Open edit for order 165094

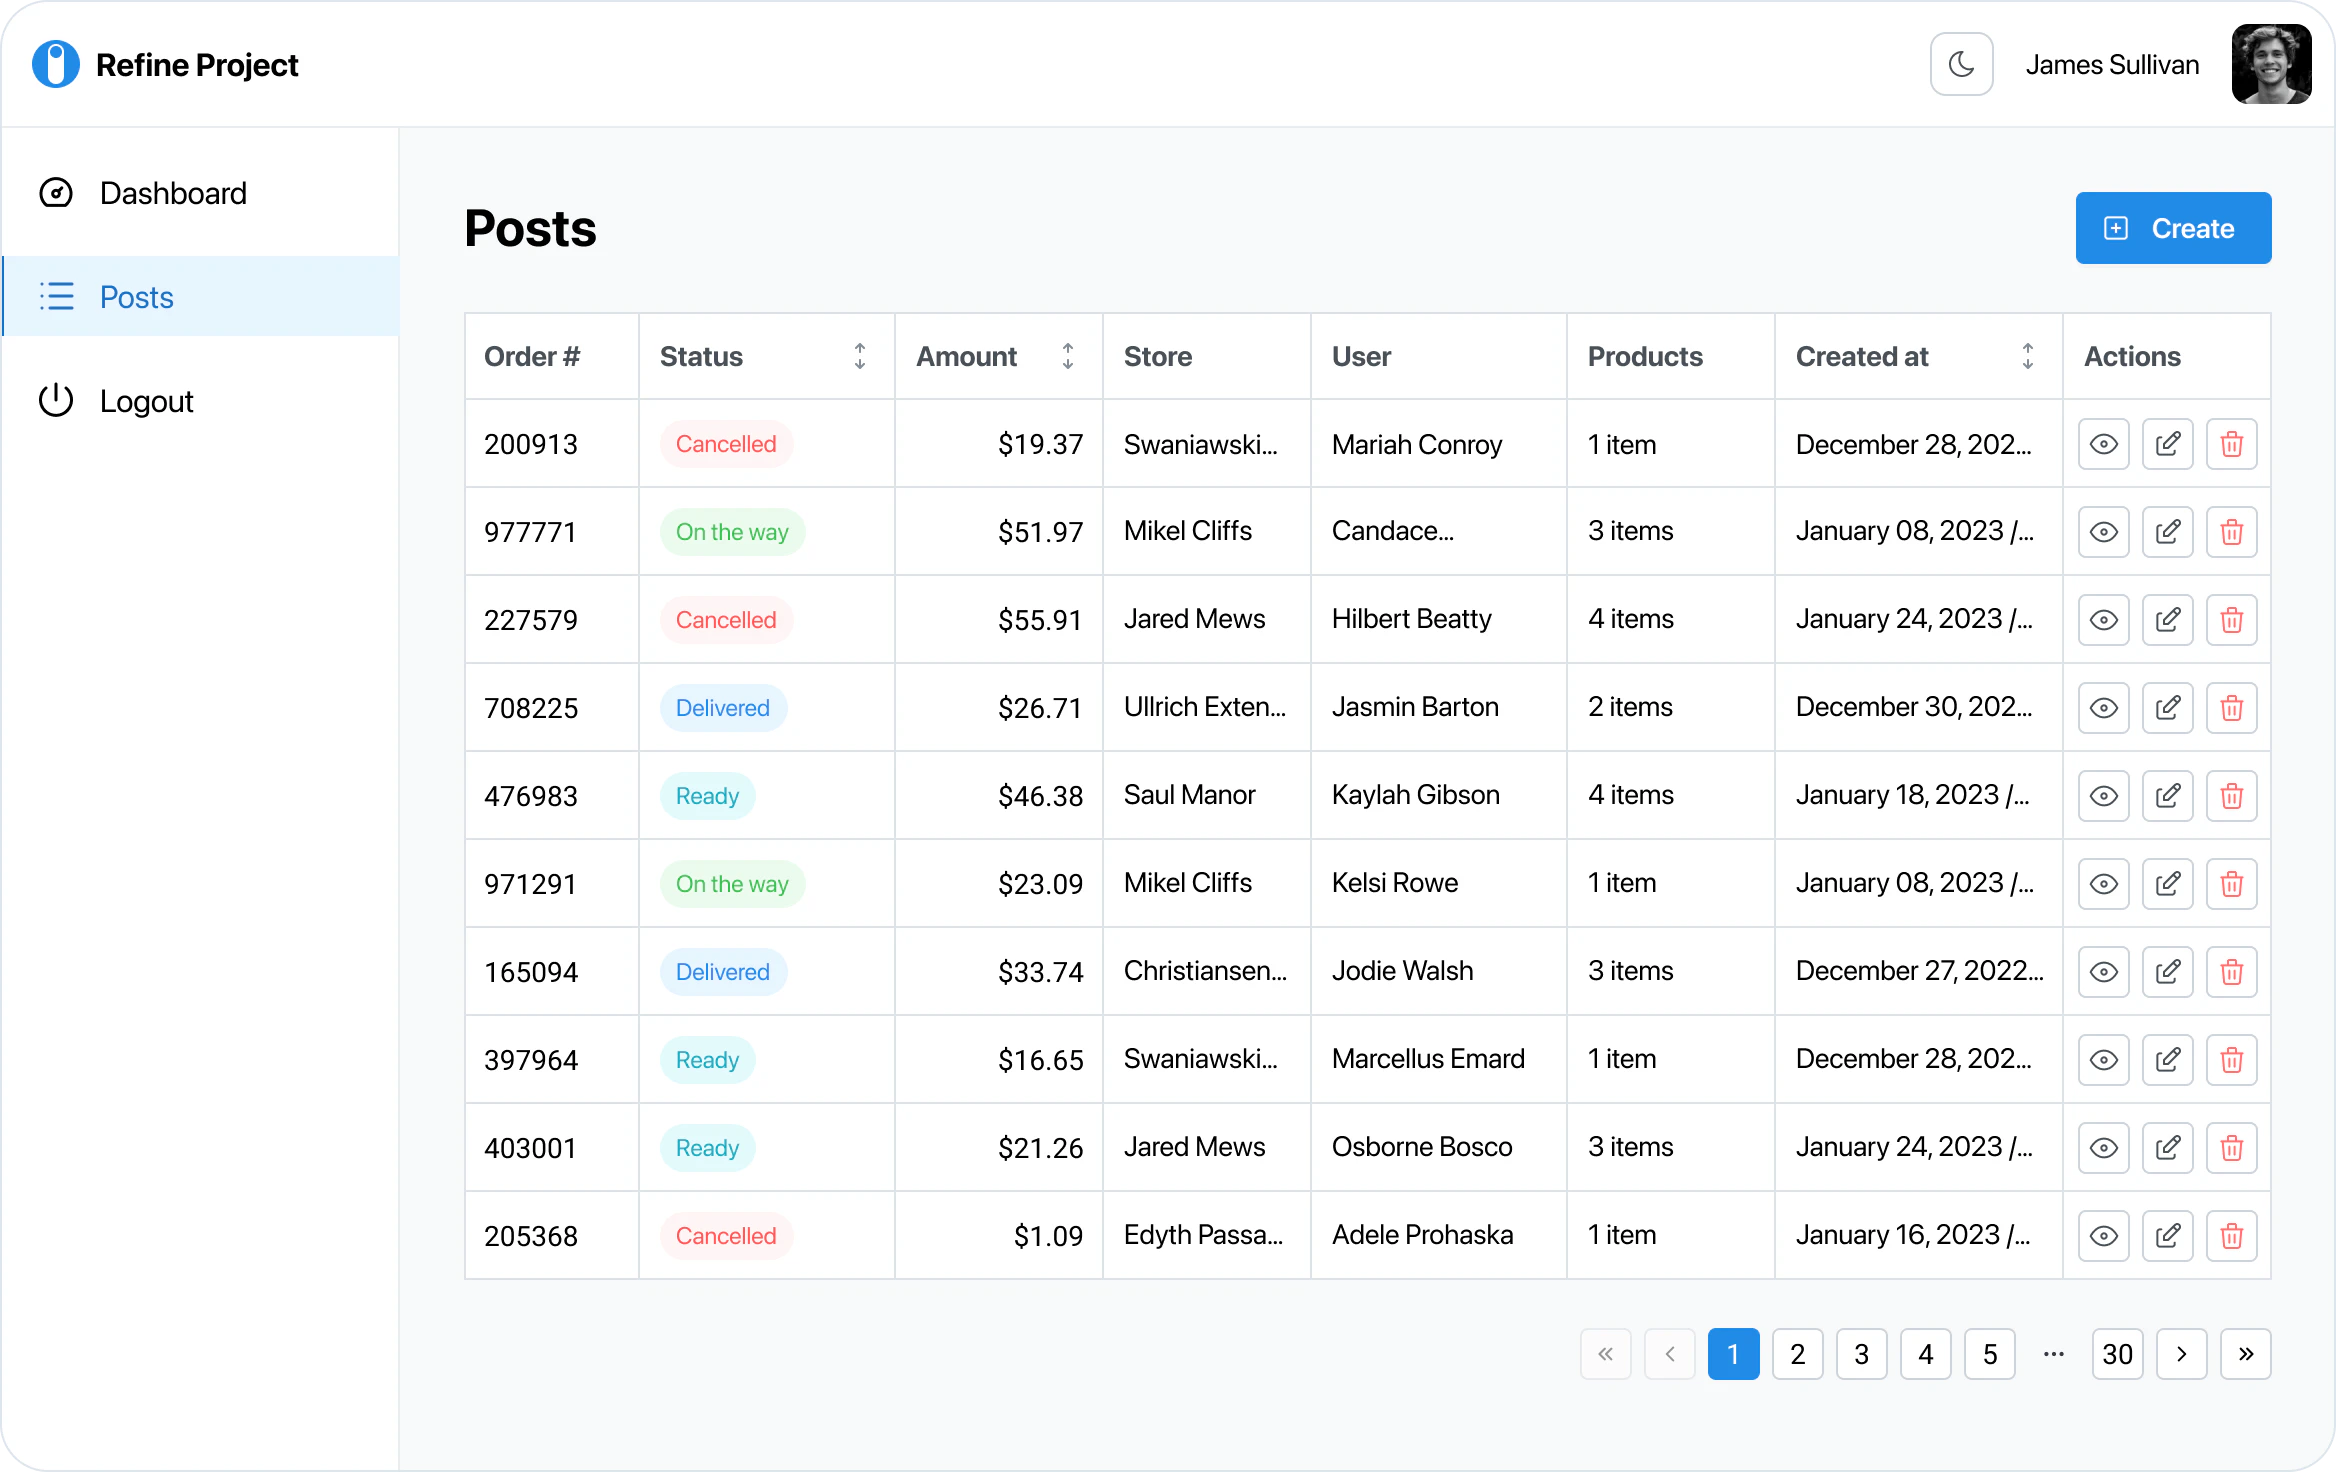2167,972
